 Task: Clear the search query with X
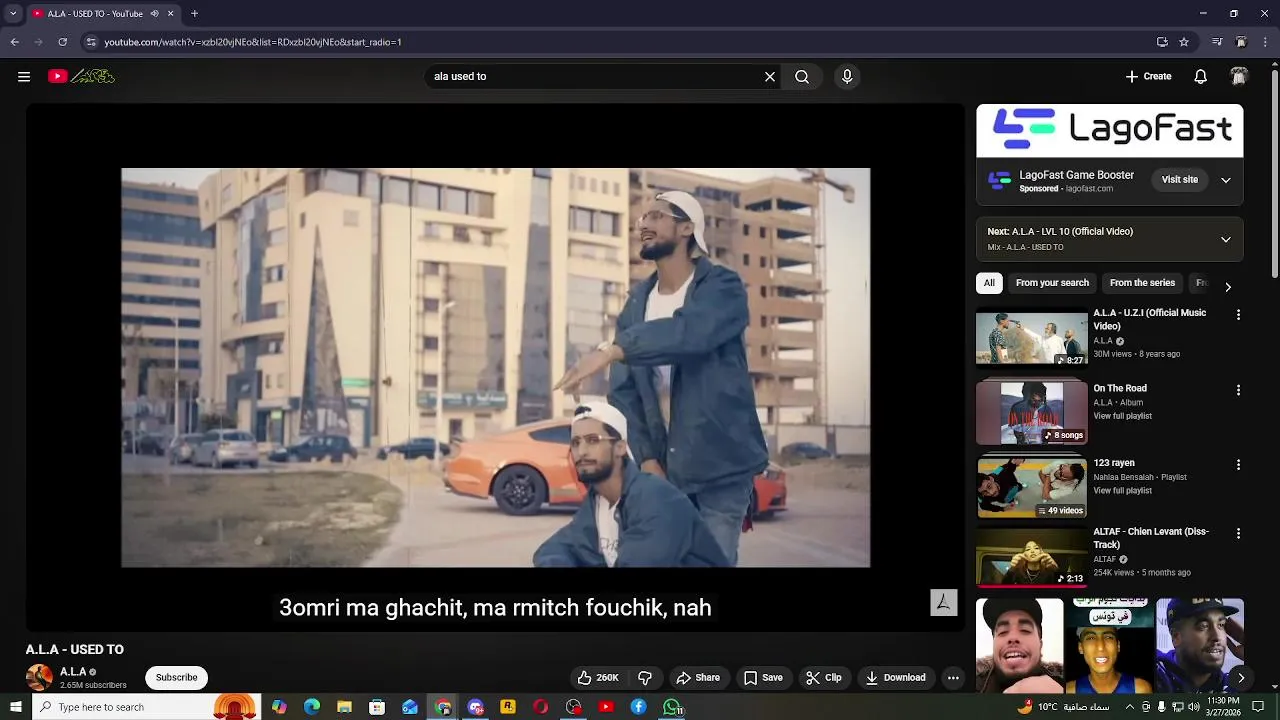(770, 76)
